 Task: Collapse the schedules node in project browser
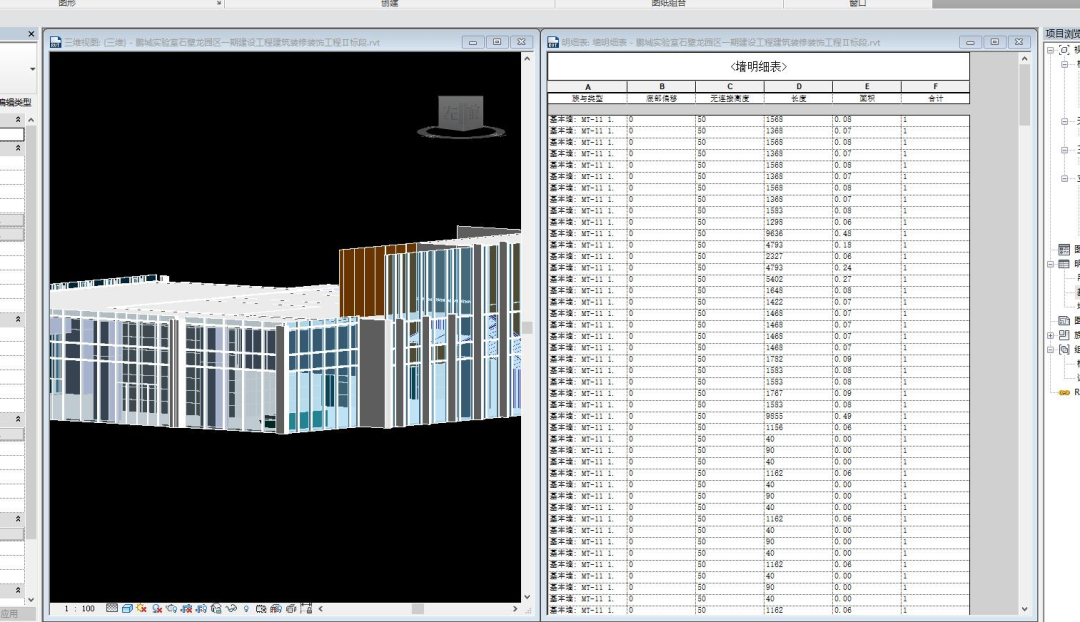tap(1051, 265)
